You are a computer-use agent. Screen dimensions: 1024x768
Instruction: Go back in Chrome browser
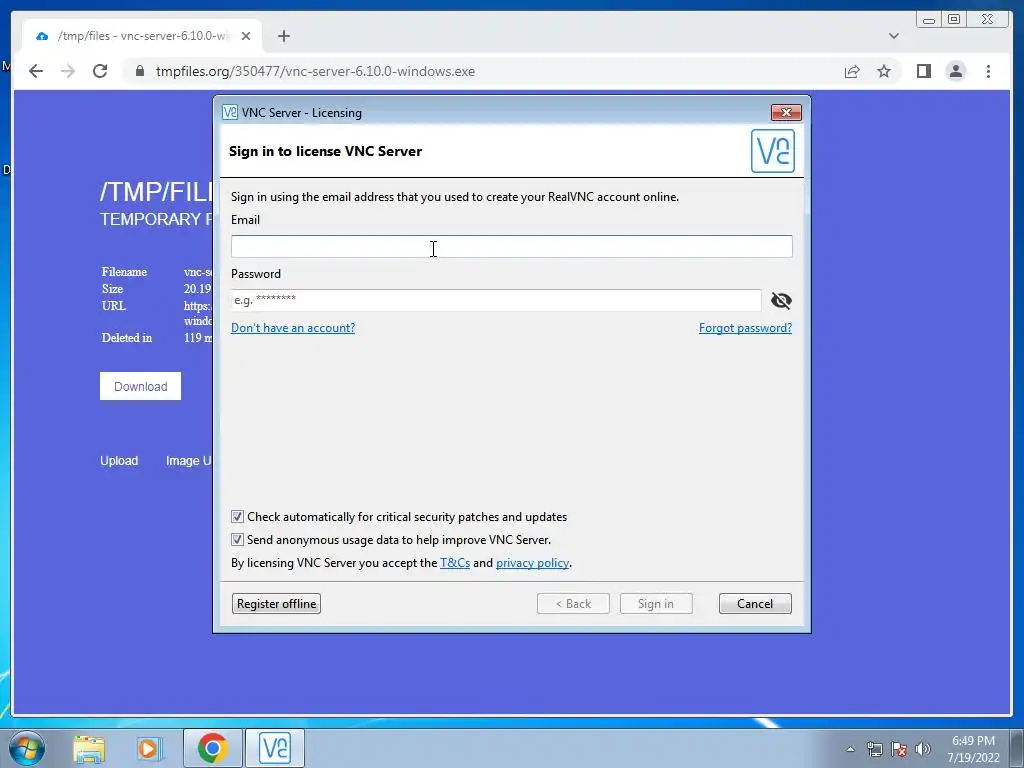point(36,71)
